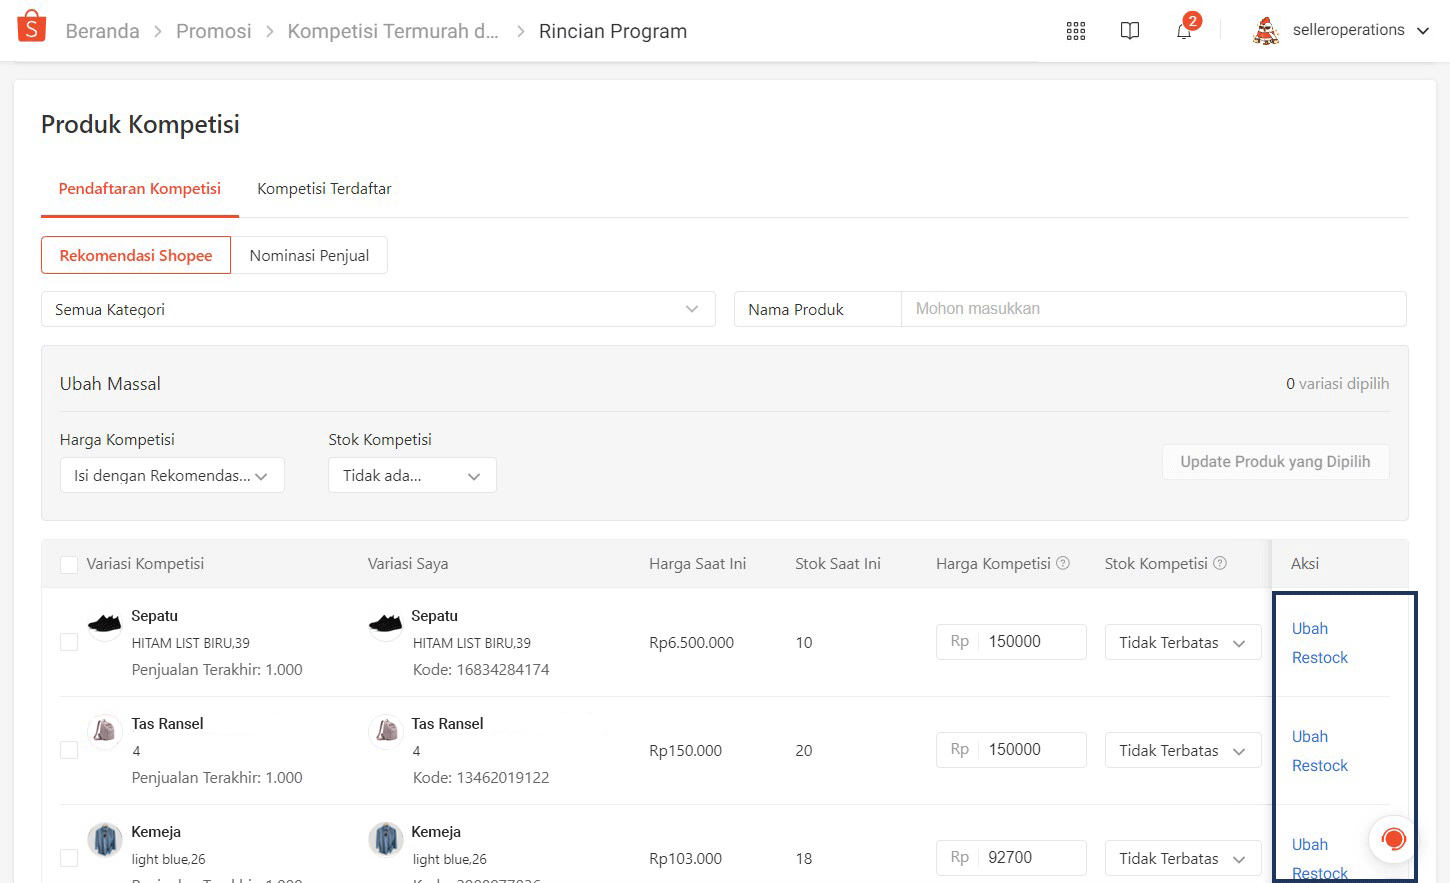Click the Stok Kompetisi help icon
The width and height of the screenshot is (1450, 883).
coord(1220,563)
